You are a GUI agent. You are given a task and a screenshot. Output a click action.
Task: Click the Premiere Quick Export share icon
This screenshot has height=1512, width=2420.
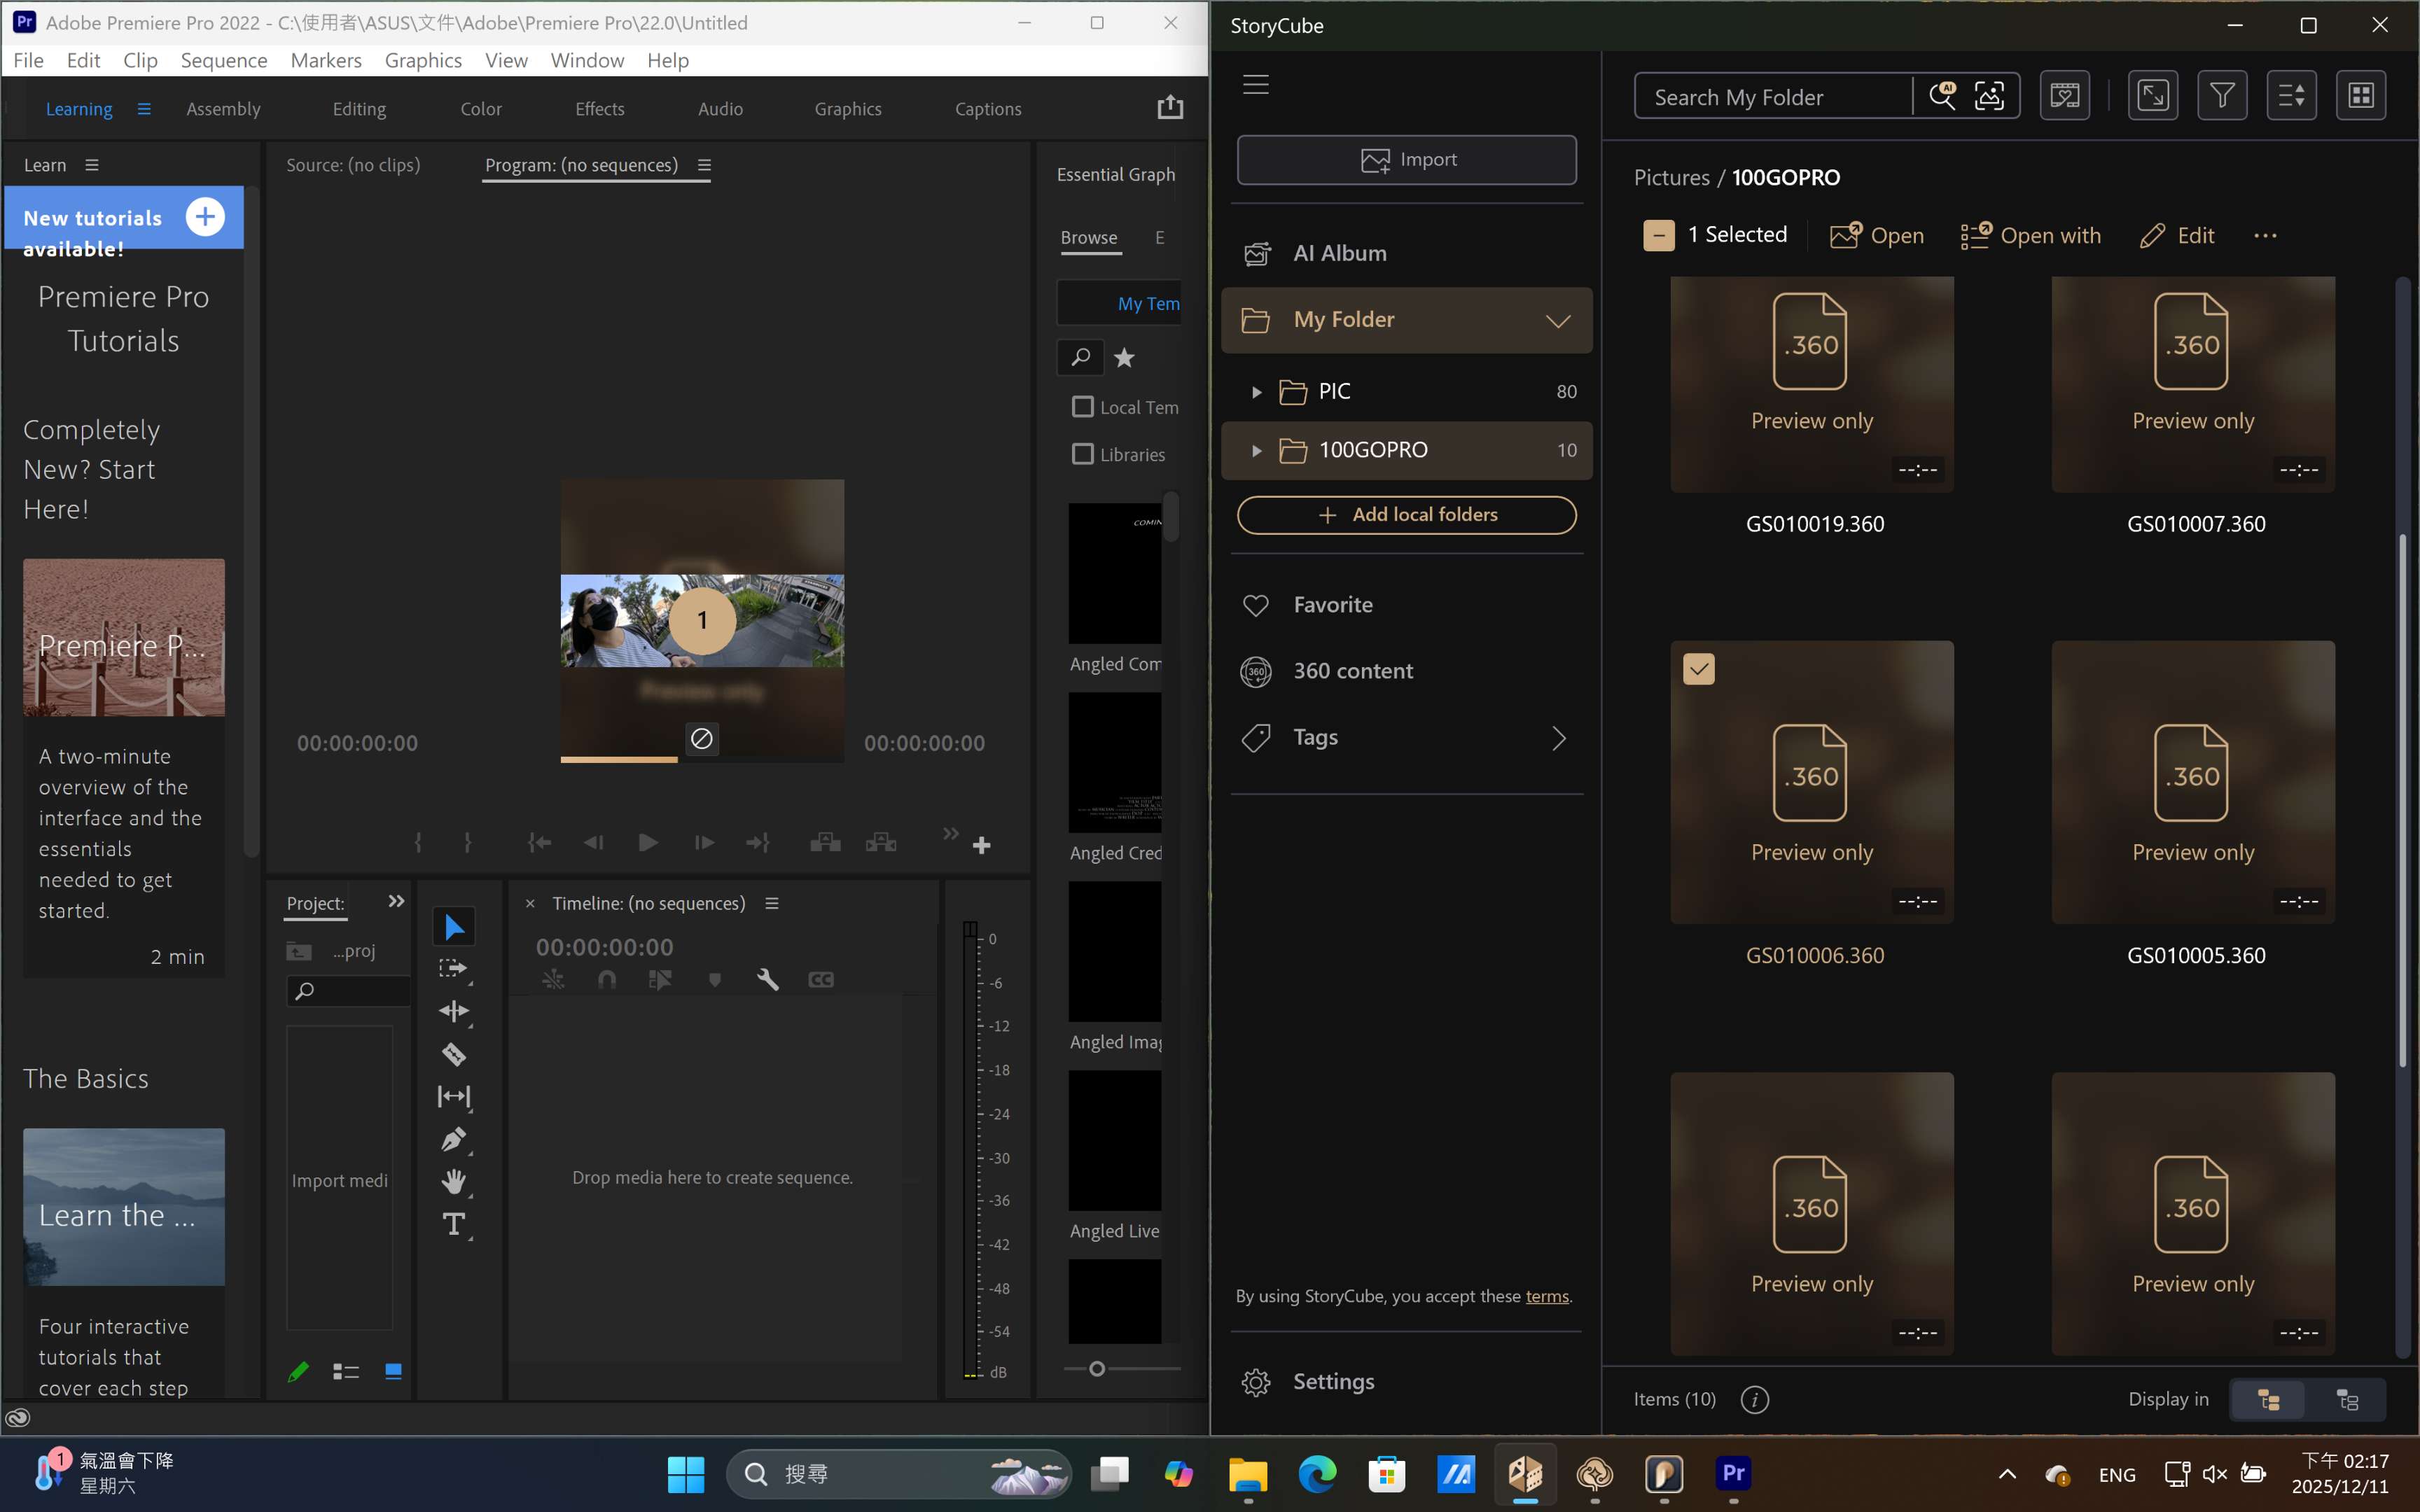[x=1170, y=108]
